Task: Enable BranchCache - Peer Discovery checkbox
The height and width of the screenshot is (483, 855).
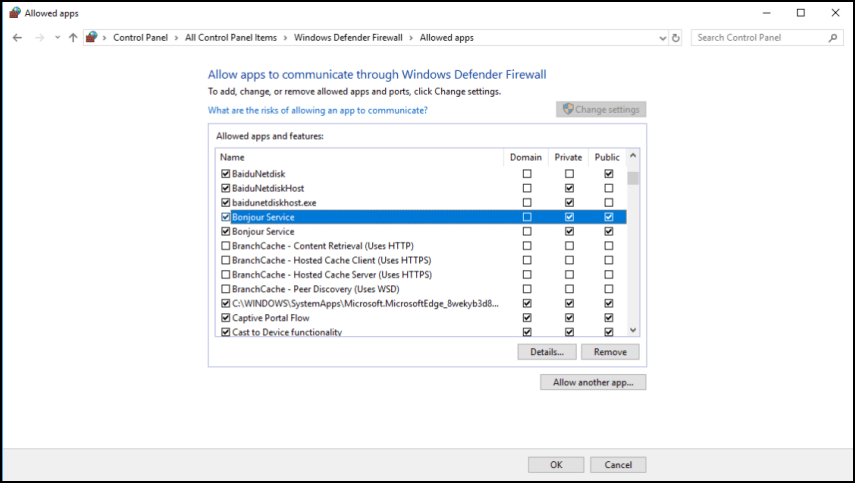Action: click(x=225, y=289)
